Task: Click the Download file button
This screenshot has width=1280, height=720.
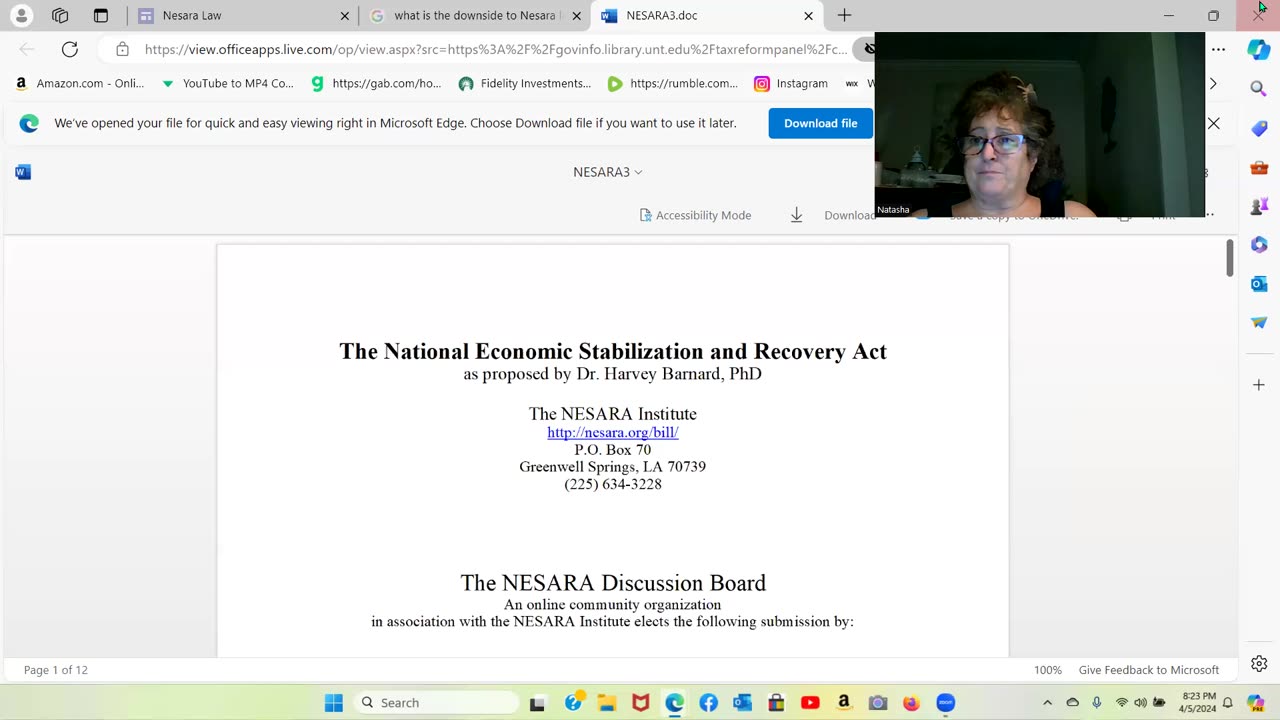Action: point(820,123)
